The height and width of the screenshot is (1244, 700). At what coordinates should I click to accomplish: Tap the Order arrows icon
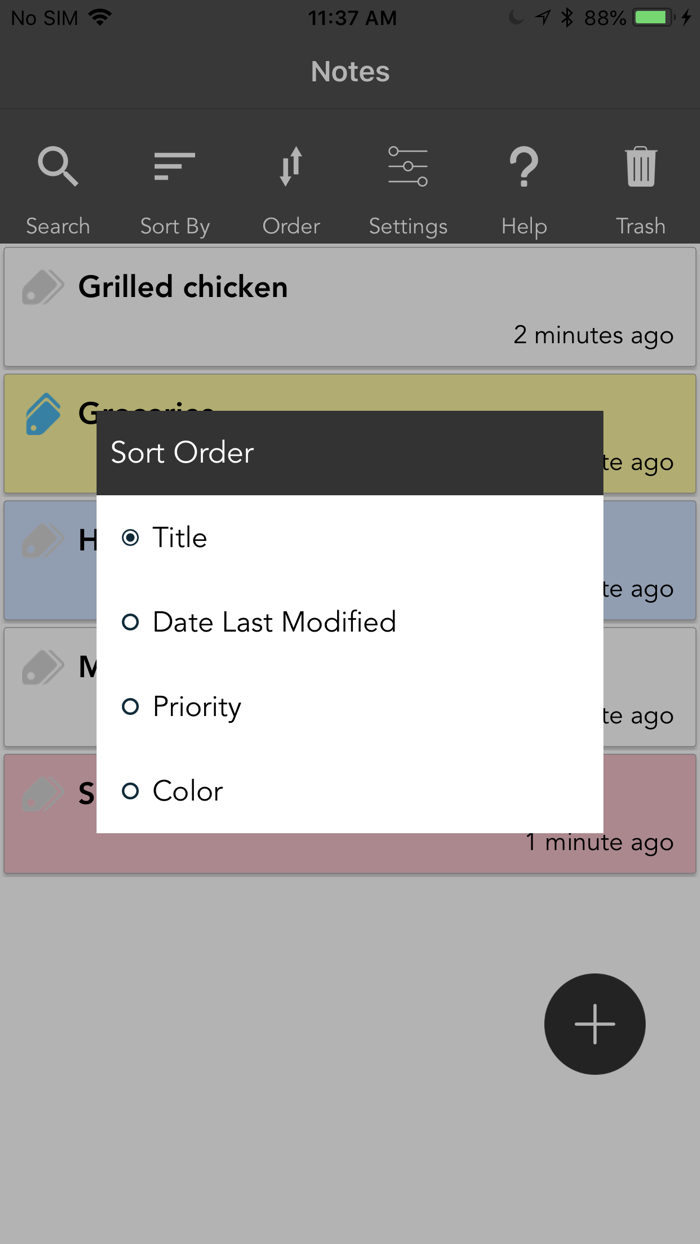(x=291, y=167)
